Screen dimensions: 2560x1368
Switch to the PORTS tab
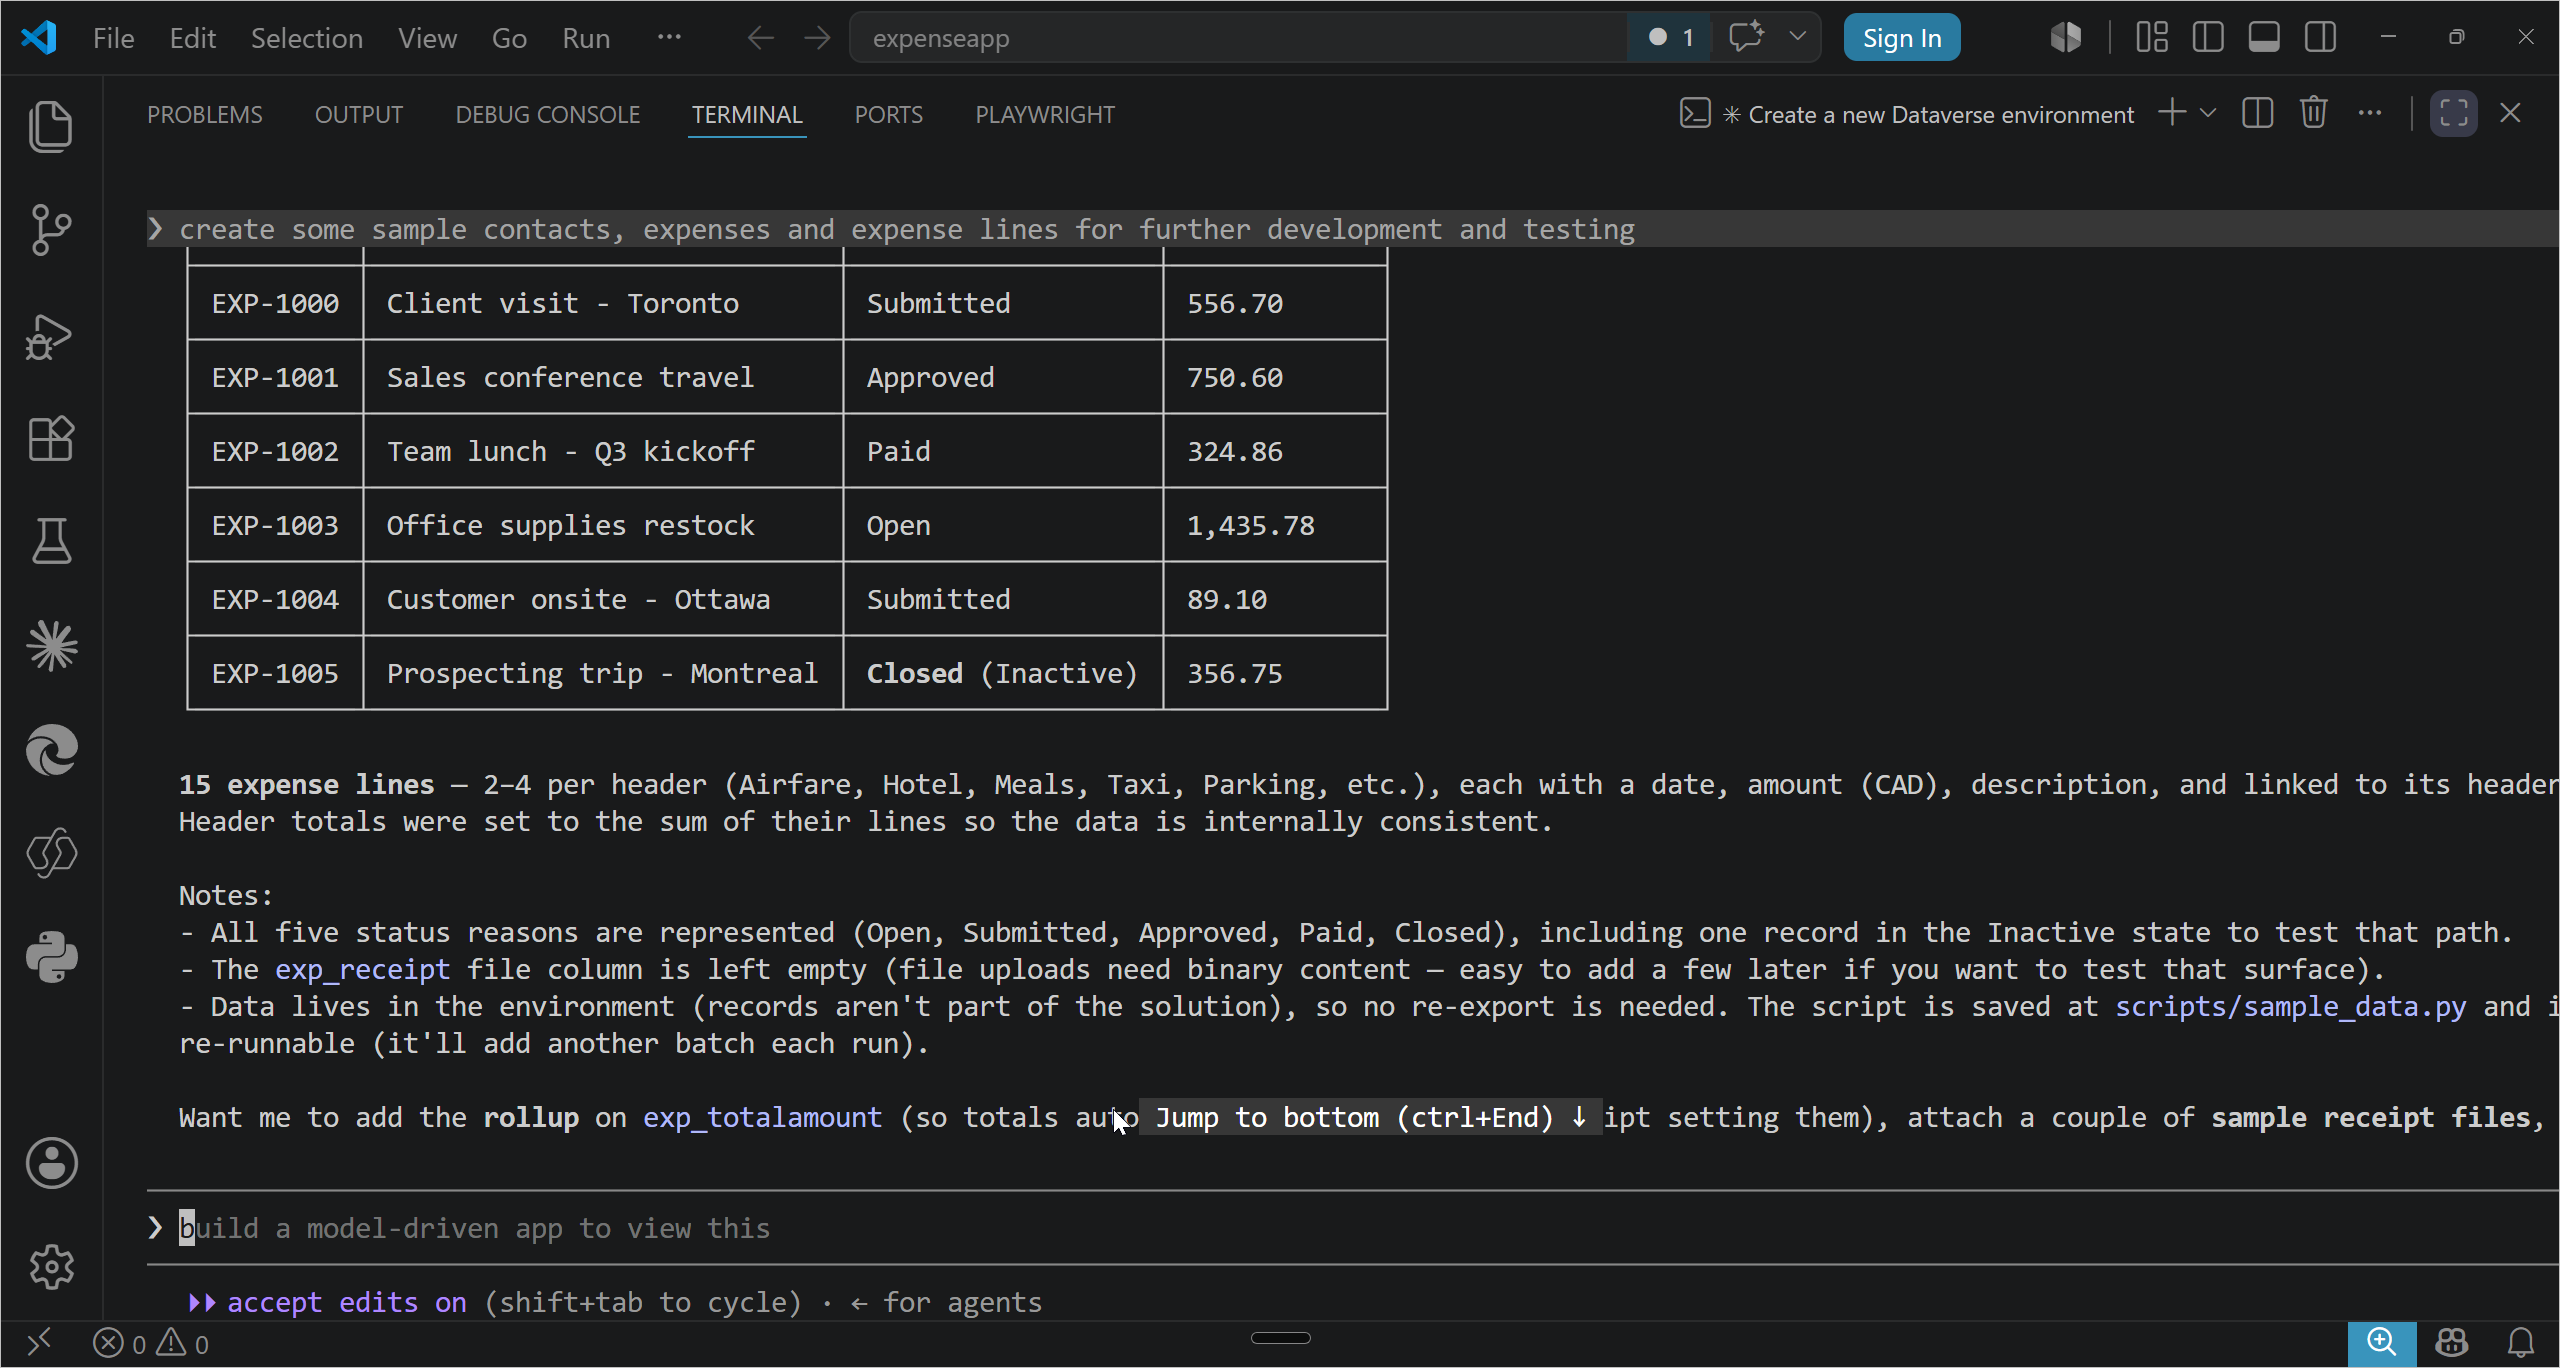888,115
